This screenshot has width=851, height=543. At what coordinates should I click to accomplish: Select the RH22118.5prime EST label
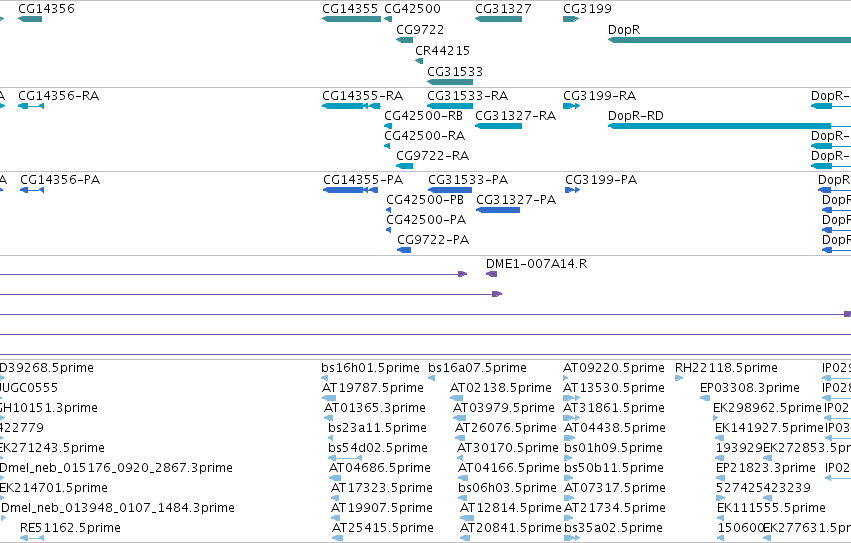point(726,368)
